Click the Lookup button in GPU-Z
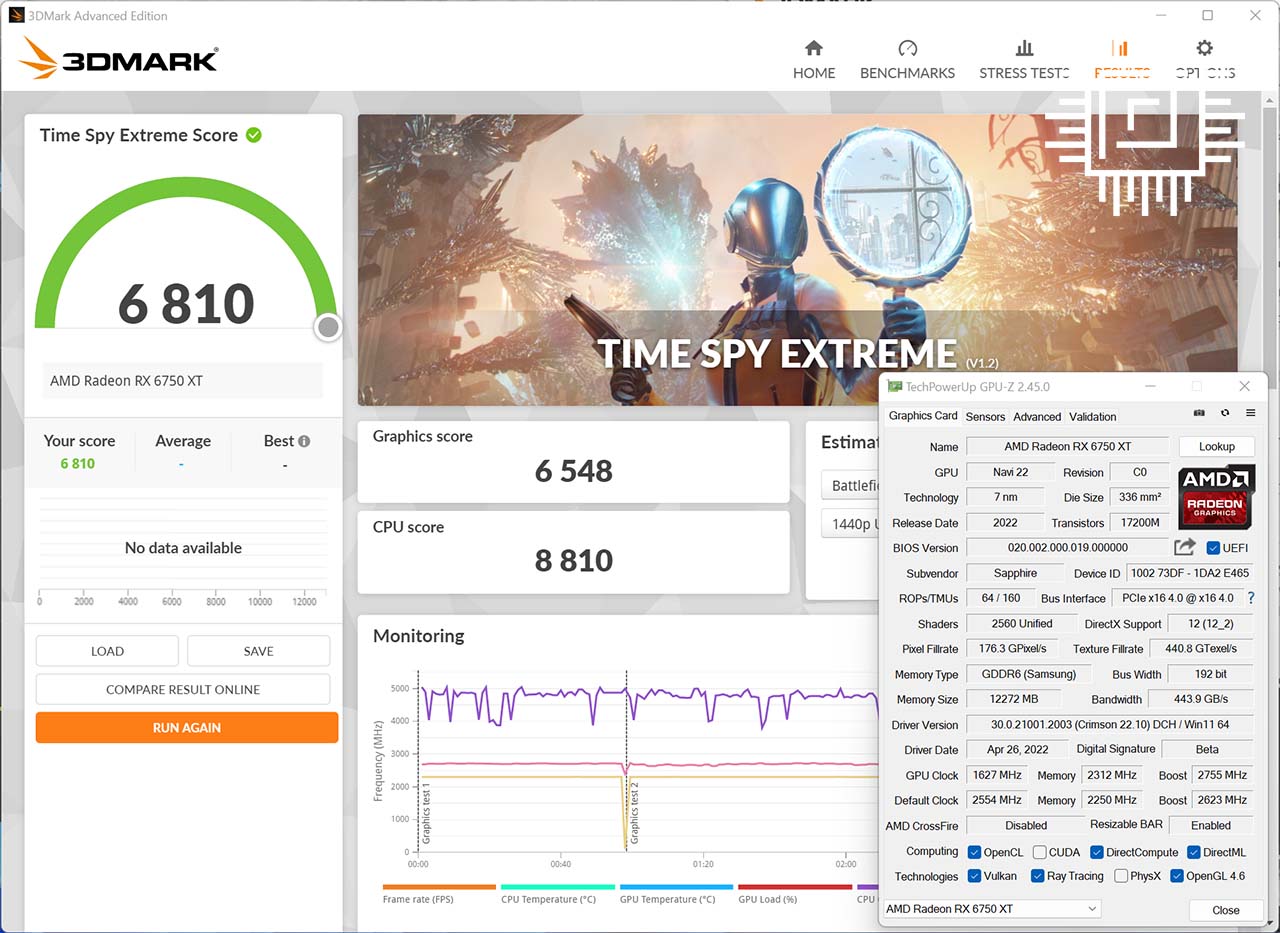Image resolution: width=1280 pixels, height=933 pixels. point(1217,447)
